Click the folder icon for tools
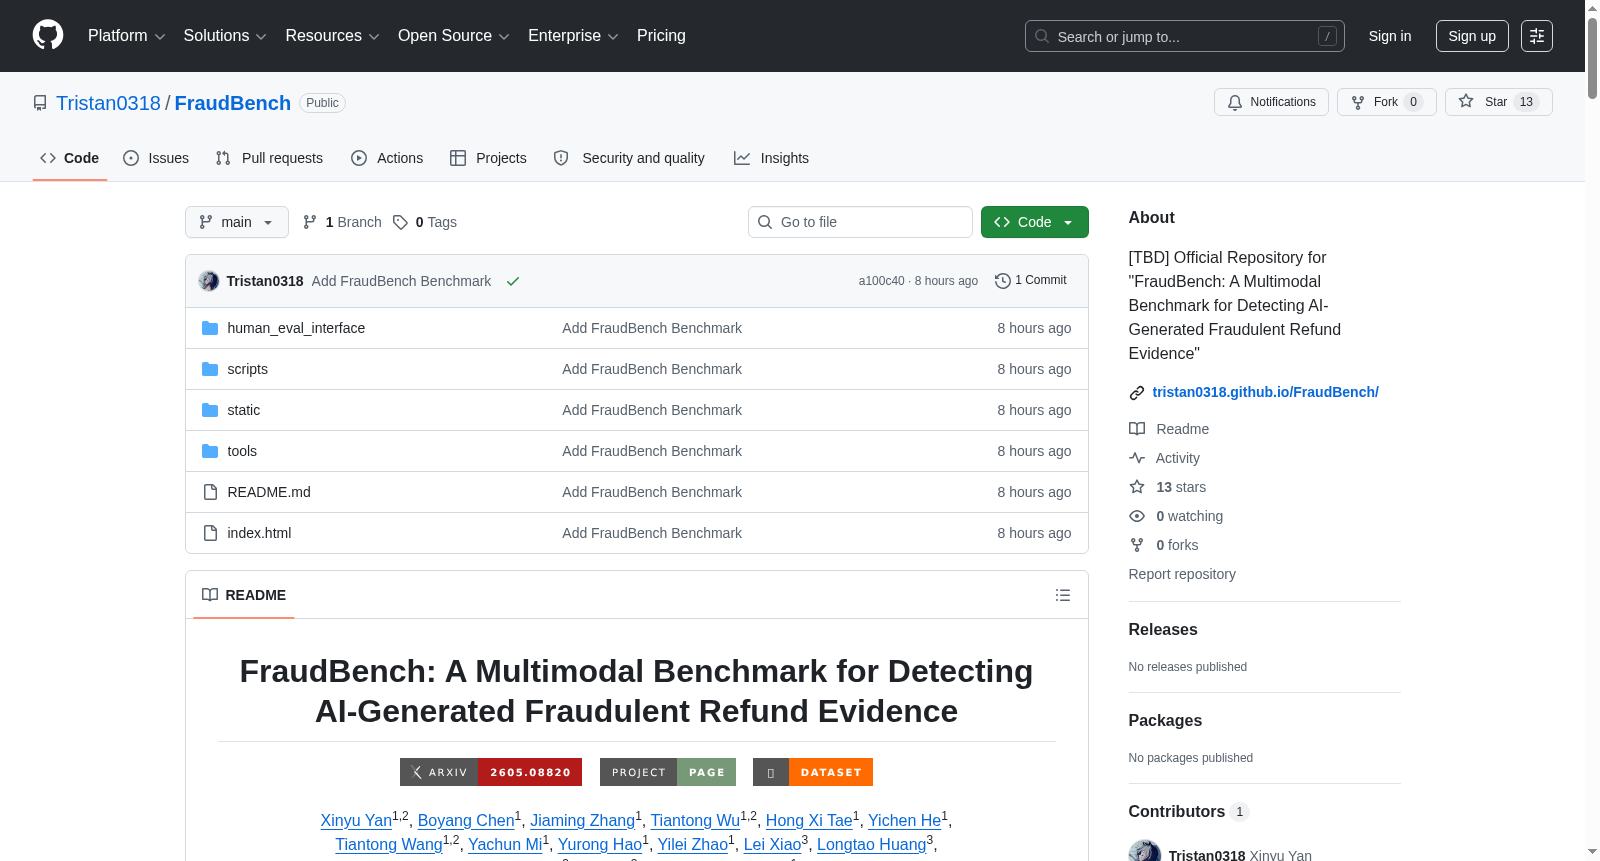Image resolution: width=1600 pixels, height=861 pixels. pyautogui.click(x=210, y=451)
